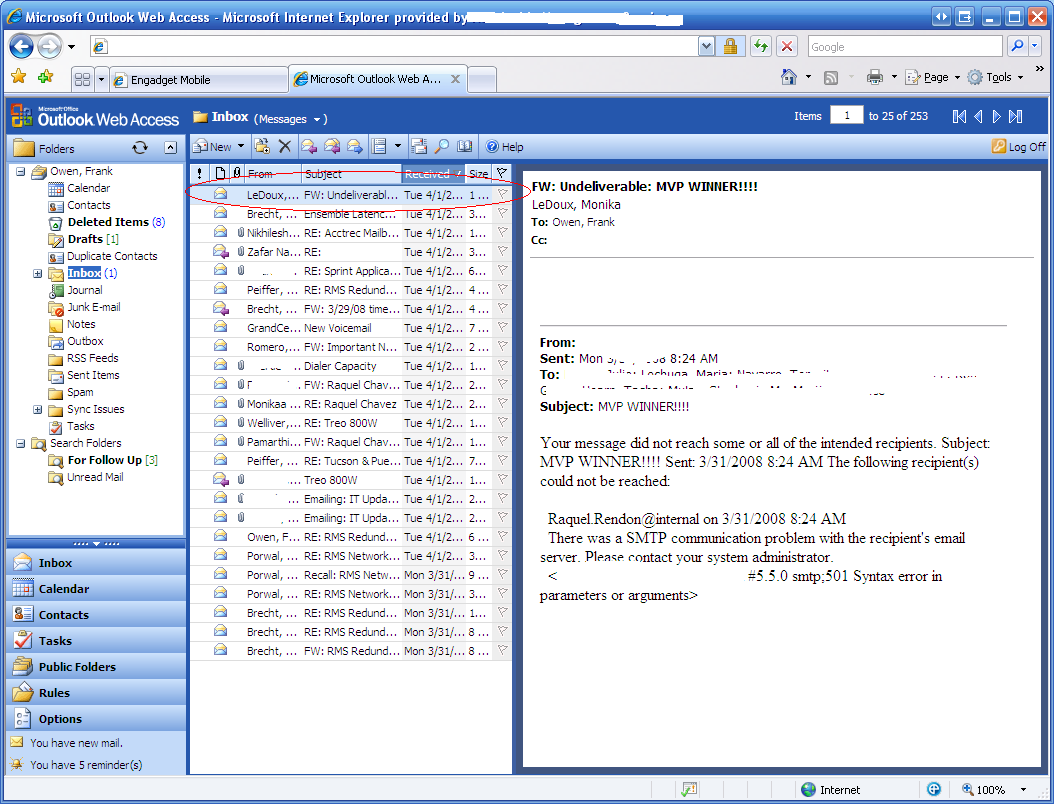Move selected message to a folder
1054x804 pixels.
(261, 146)
